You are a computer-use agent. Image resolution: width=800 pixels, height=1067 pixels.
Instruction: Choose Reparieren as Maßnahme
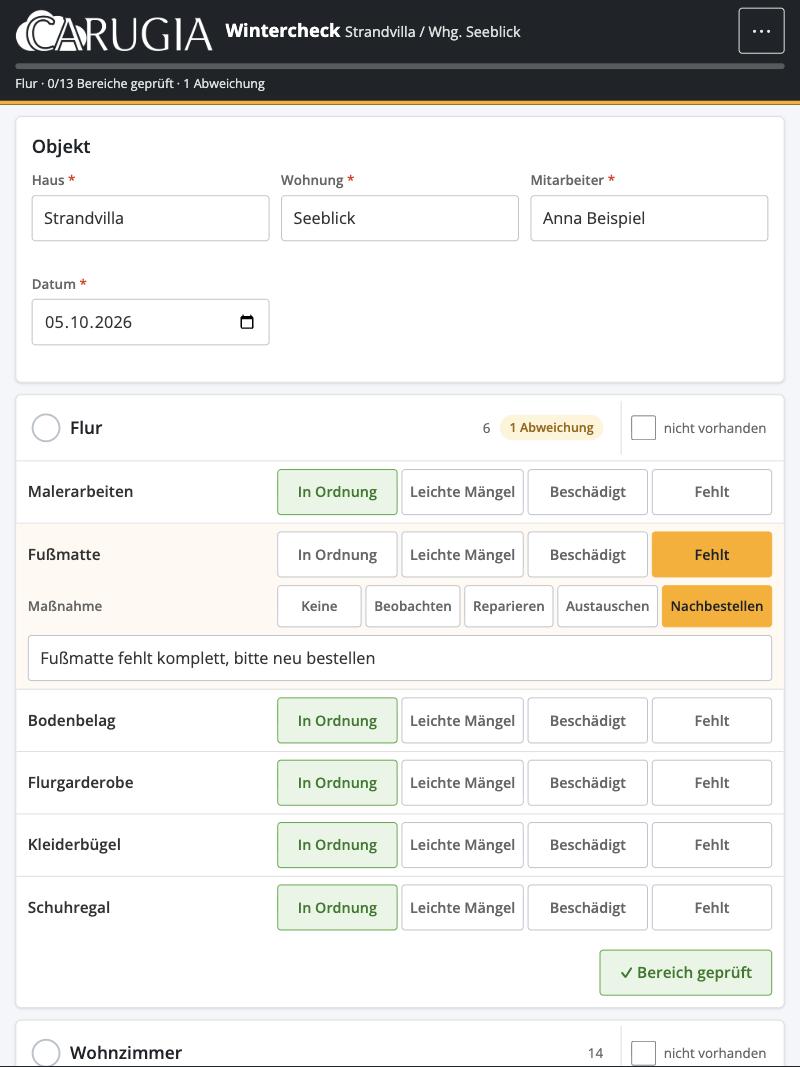click(509, 606)
